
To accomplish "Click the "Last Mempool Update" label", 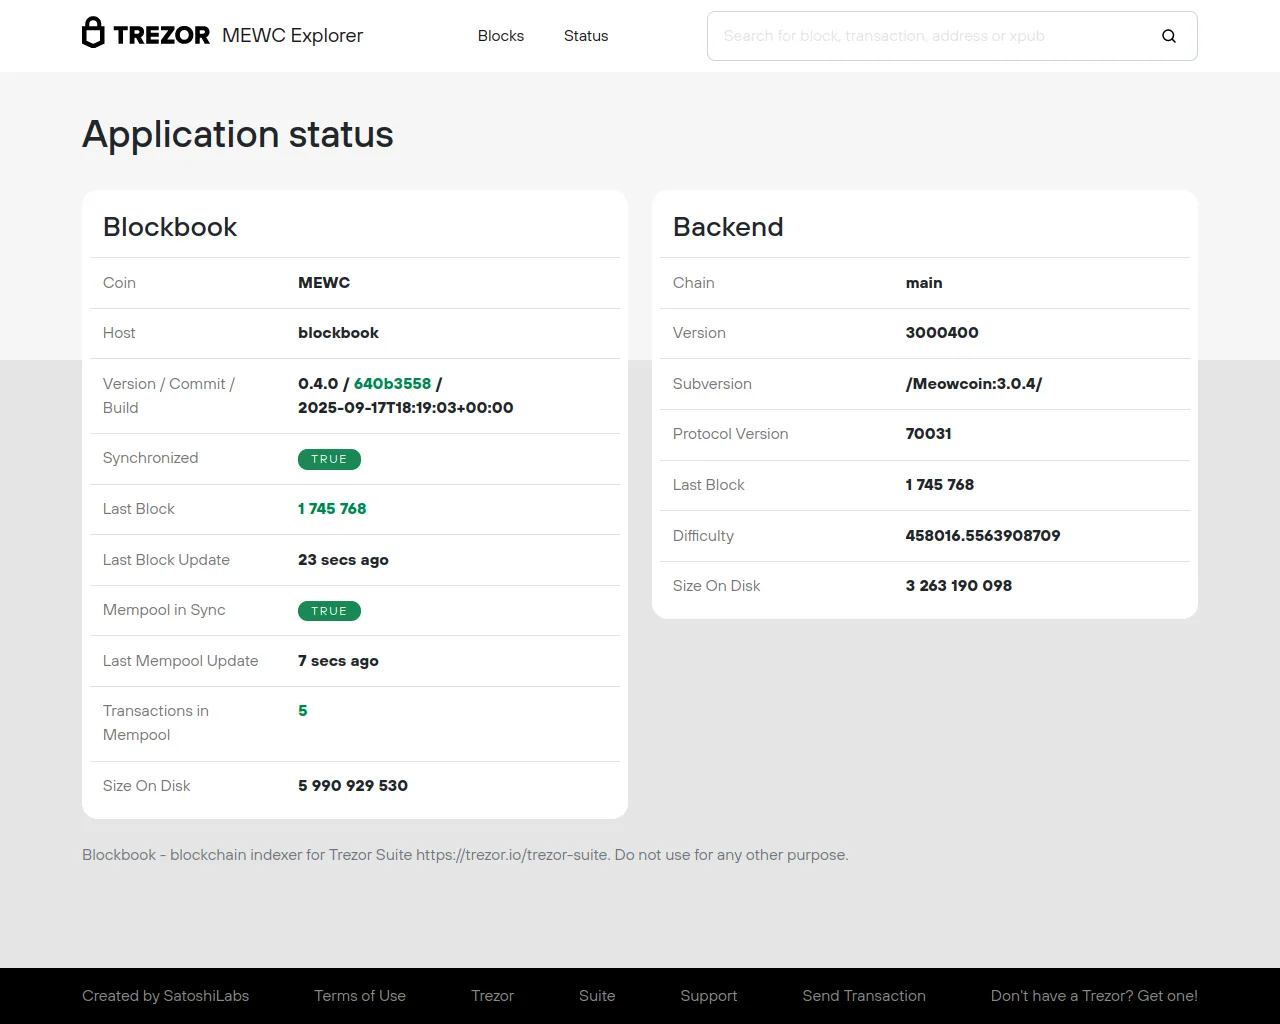I will click(181, 661).
